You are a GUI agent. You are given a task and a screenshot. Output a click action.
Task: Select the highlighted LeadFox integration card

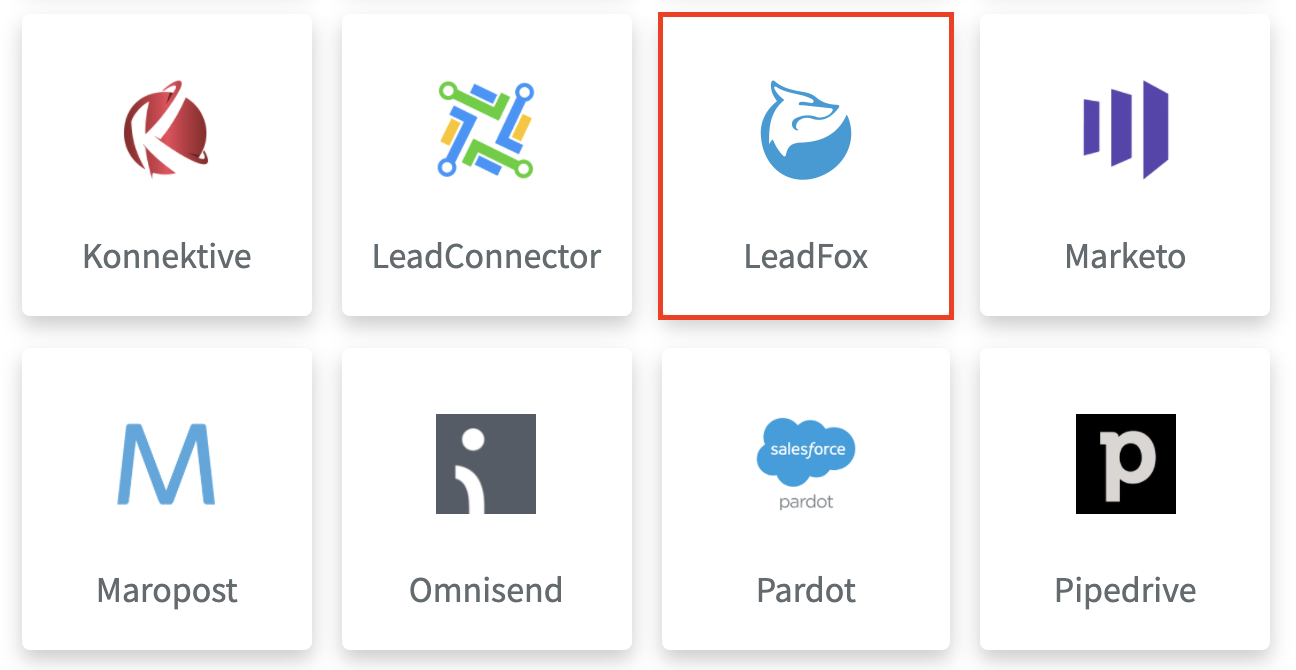(x=806, y=166)
